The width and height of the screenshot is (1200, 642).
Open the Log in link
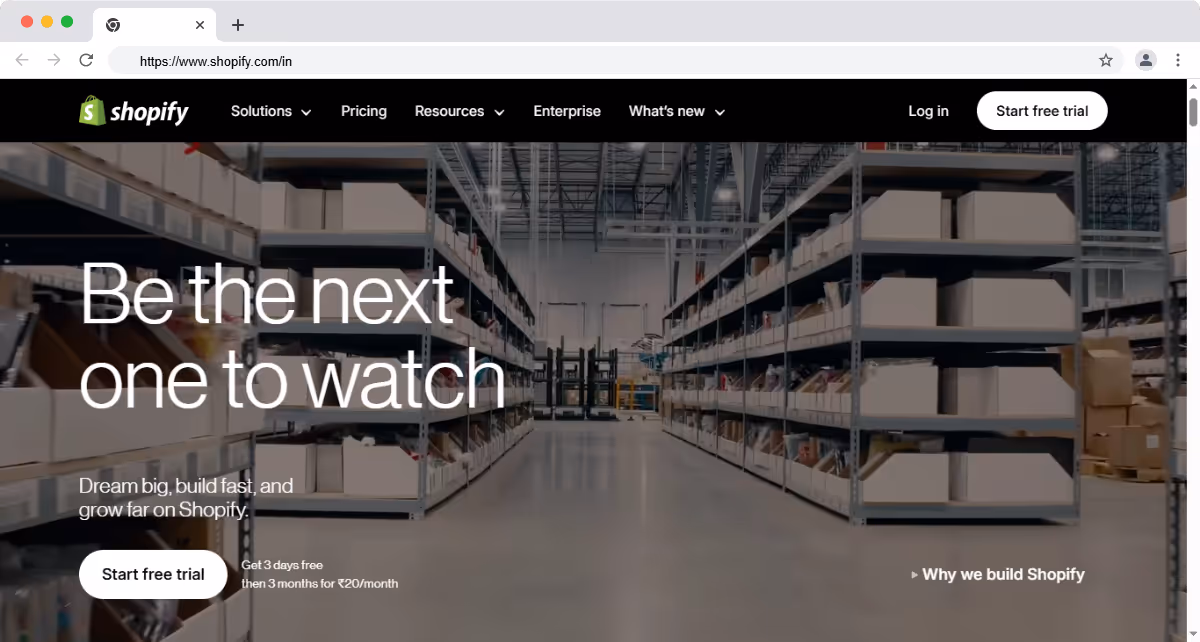(x=928, y=111)
